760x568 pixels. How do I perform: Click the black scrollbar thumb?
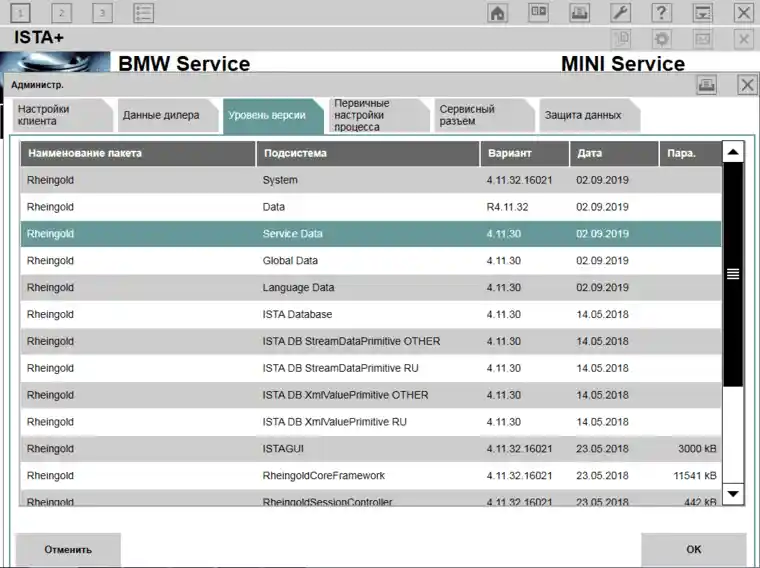click(x=733, y=274)
